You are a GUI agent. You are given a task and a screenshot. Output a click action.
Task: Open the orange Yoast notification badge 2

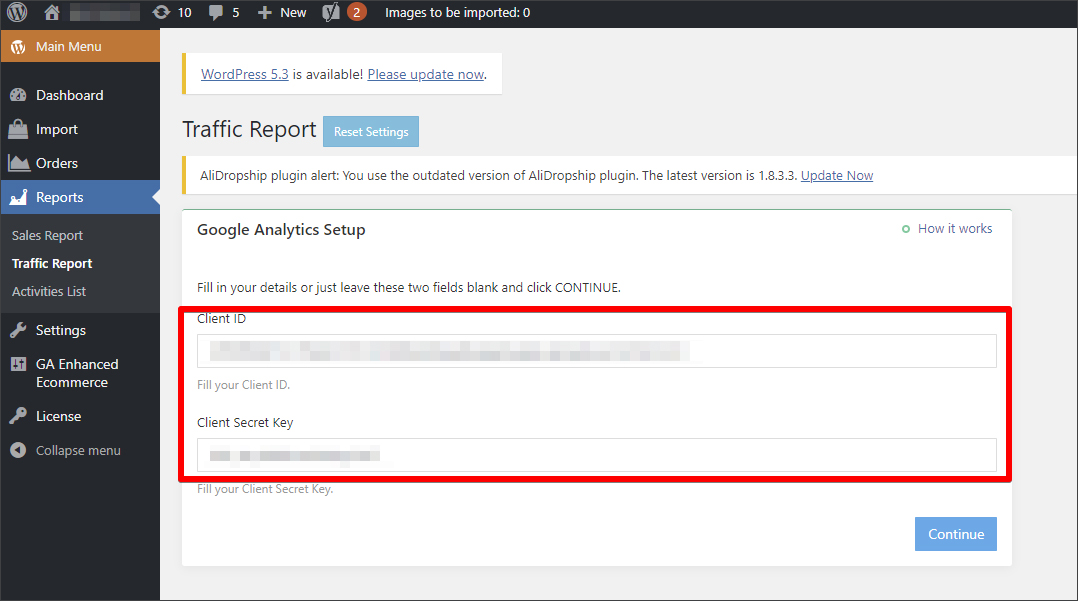coord(356,12)
